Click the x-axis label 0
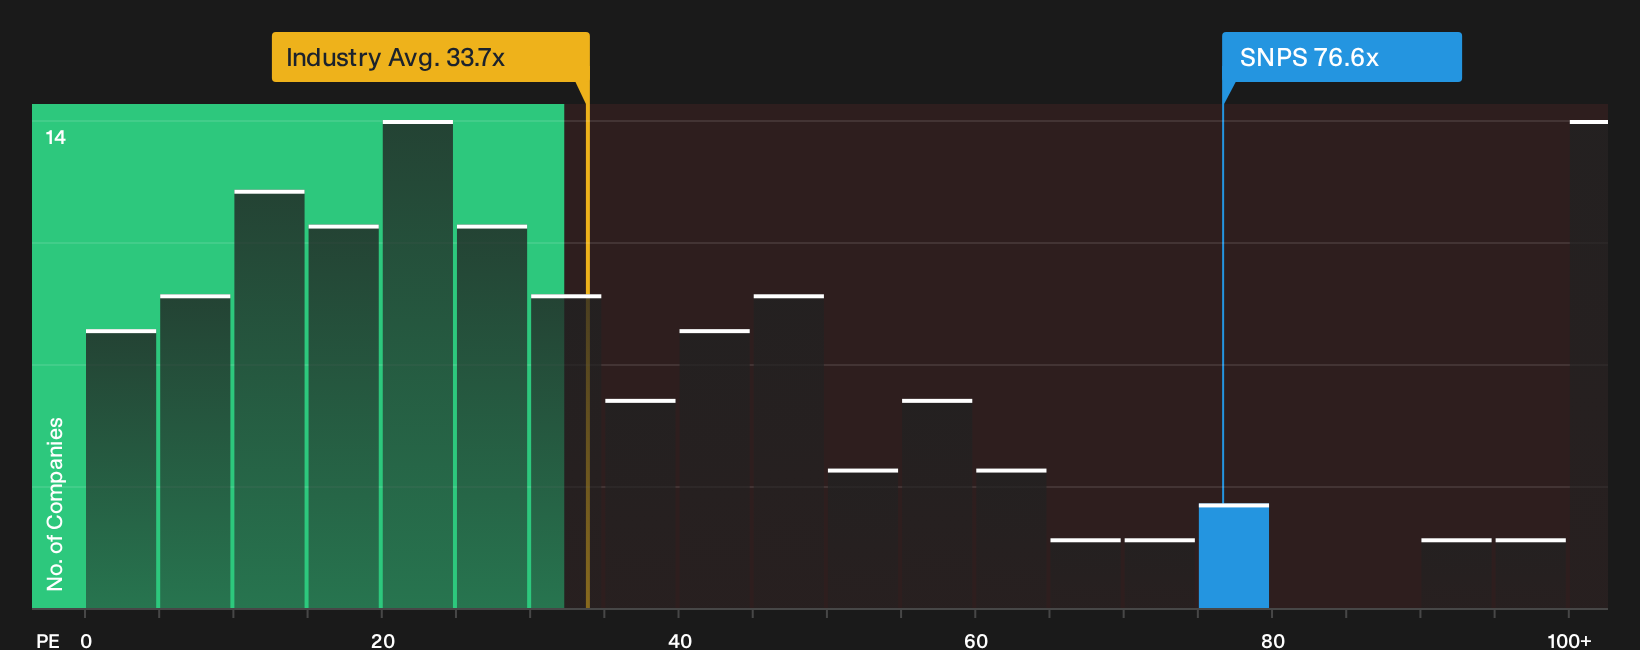Screen dimensions: 1640x650 (x=86, y=640)
